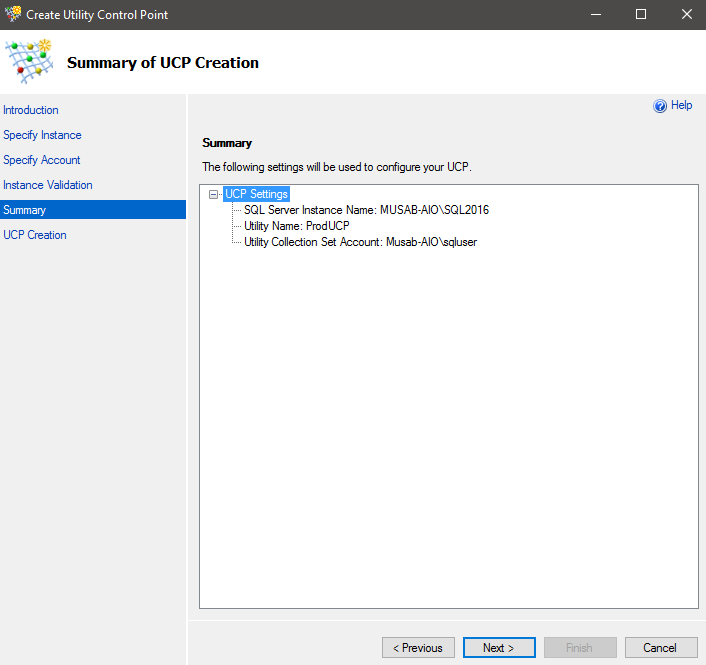This screenshot has height=665, width=706.
Task: Go to the Specify Account step
Action: point(41,160)
